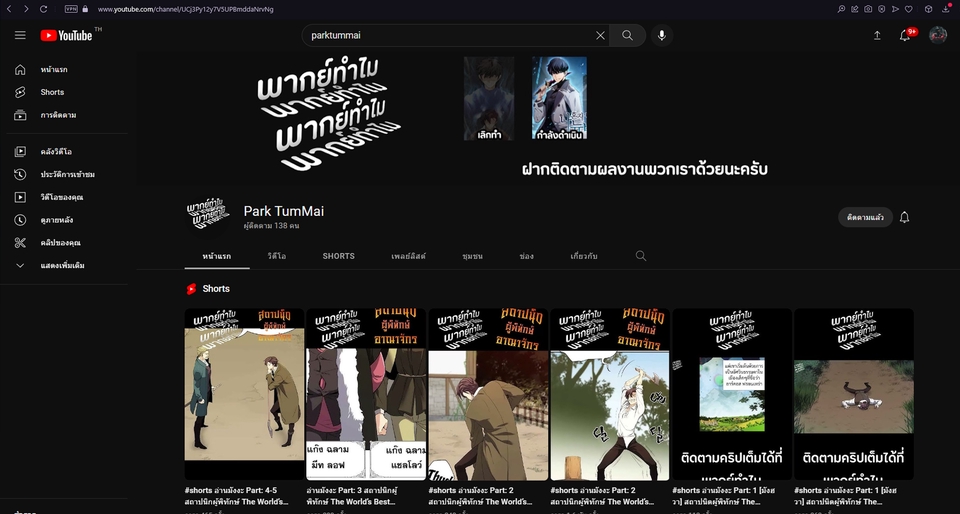Open the notifications bell in header
Screen dimensions: 960x514
click(906, 35)
